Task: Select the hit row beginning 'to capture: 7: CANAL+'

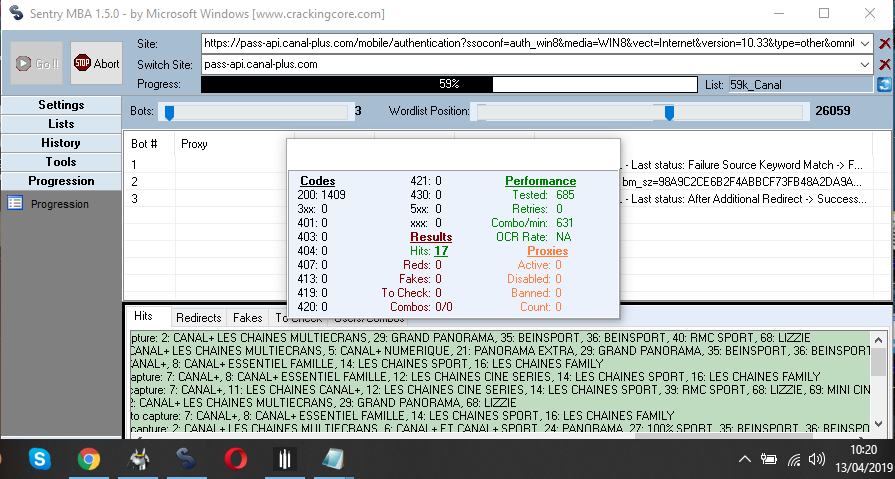Action: click(500, 416)
